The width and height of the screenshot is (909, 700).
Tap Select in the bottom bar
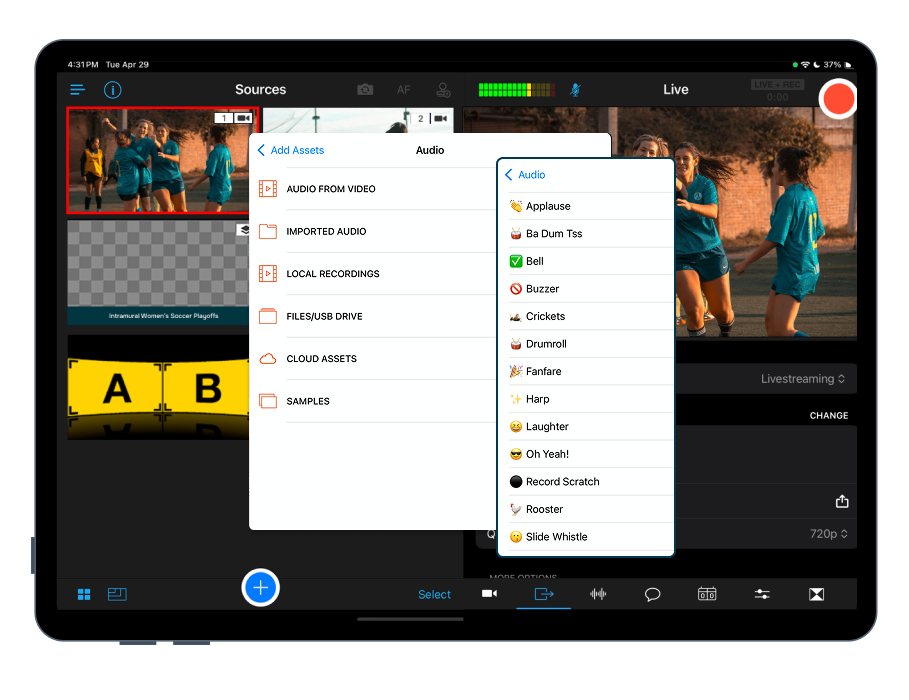coord(434,594)
